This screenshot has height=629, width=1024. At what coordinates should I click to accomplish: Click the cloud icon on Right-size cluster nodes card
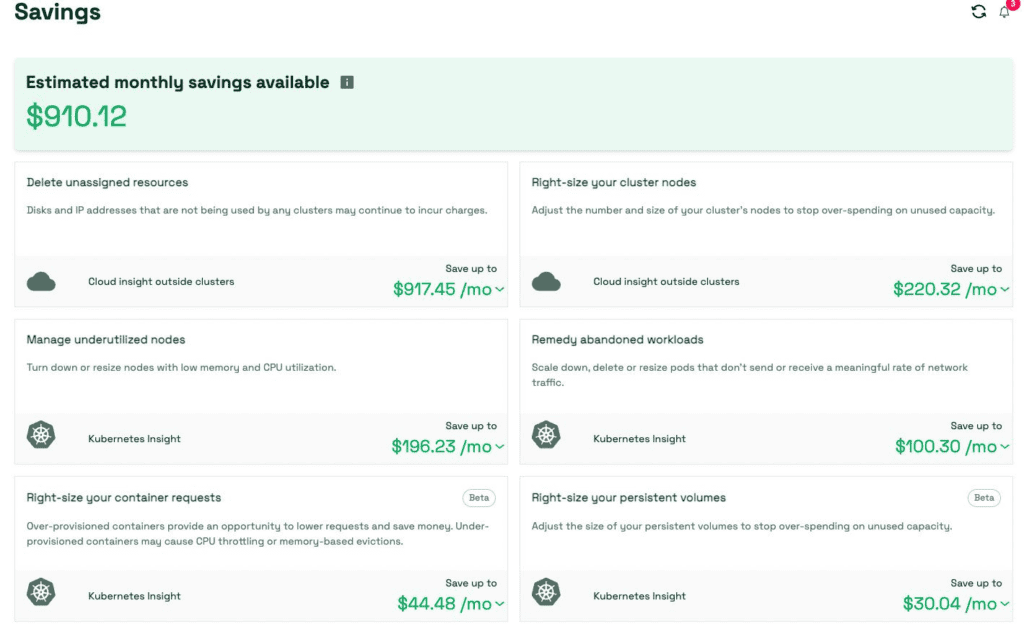click(547, 282)
